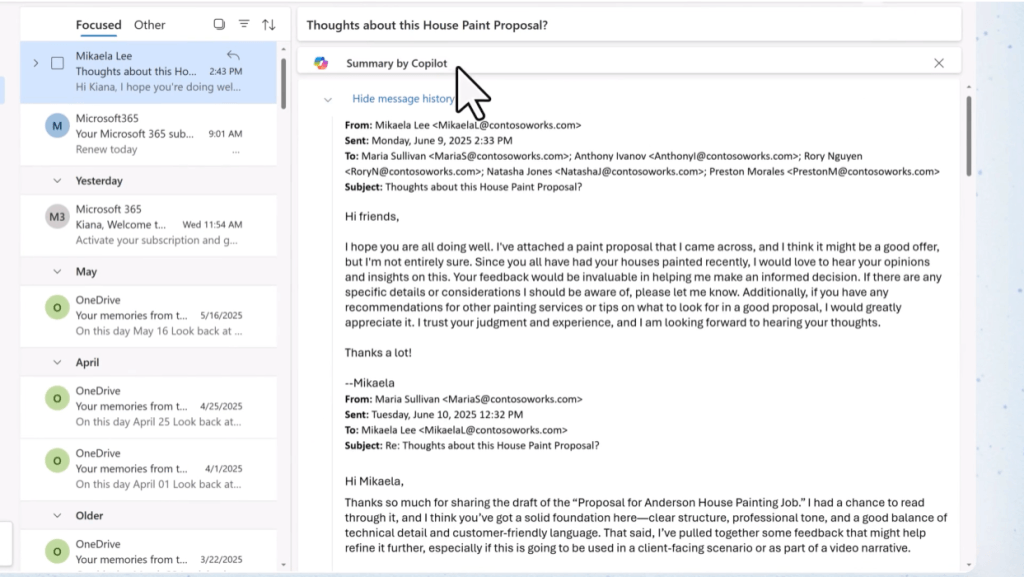
Task: Click the Subject Re: Thoughts about this line
Action: 472,446
